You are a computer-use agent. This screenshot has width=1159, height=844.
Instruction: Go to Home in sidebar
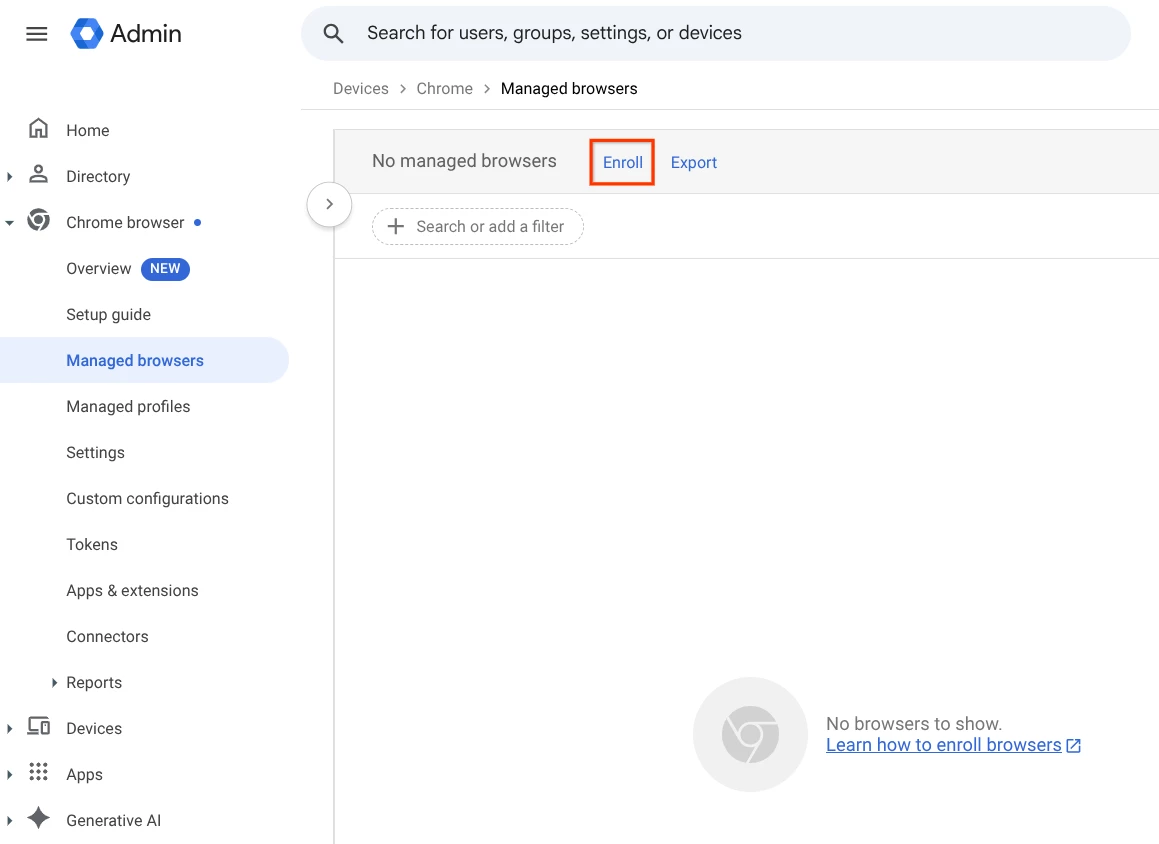[88, 130]
